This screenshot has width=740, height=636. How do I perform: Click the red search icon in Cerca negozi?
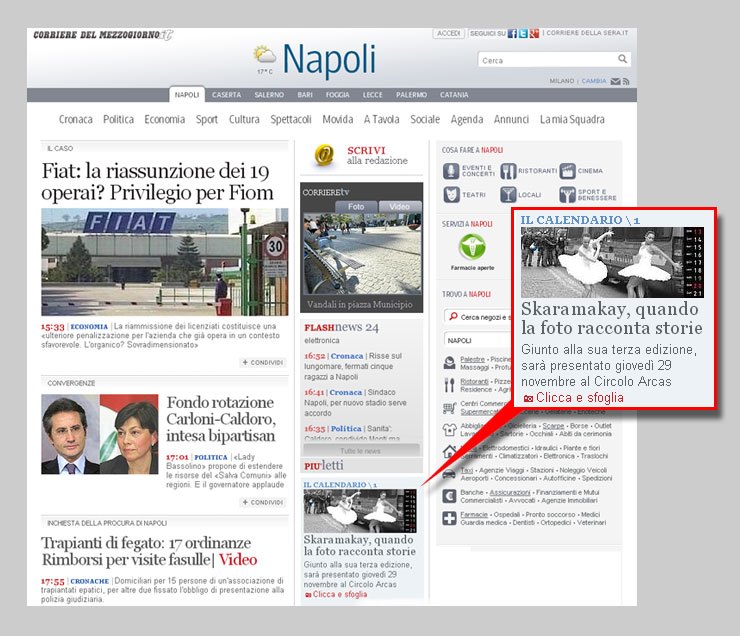coord(453,316)
